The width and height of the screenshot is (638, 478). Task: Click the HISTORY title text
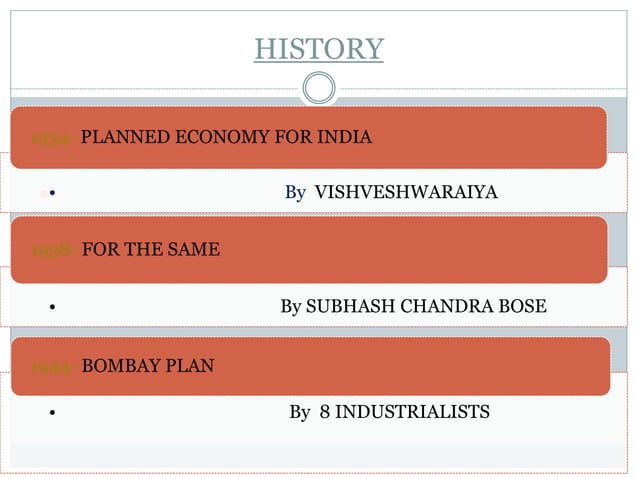tap(319, 49)
